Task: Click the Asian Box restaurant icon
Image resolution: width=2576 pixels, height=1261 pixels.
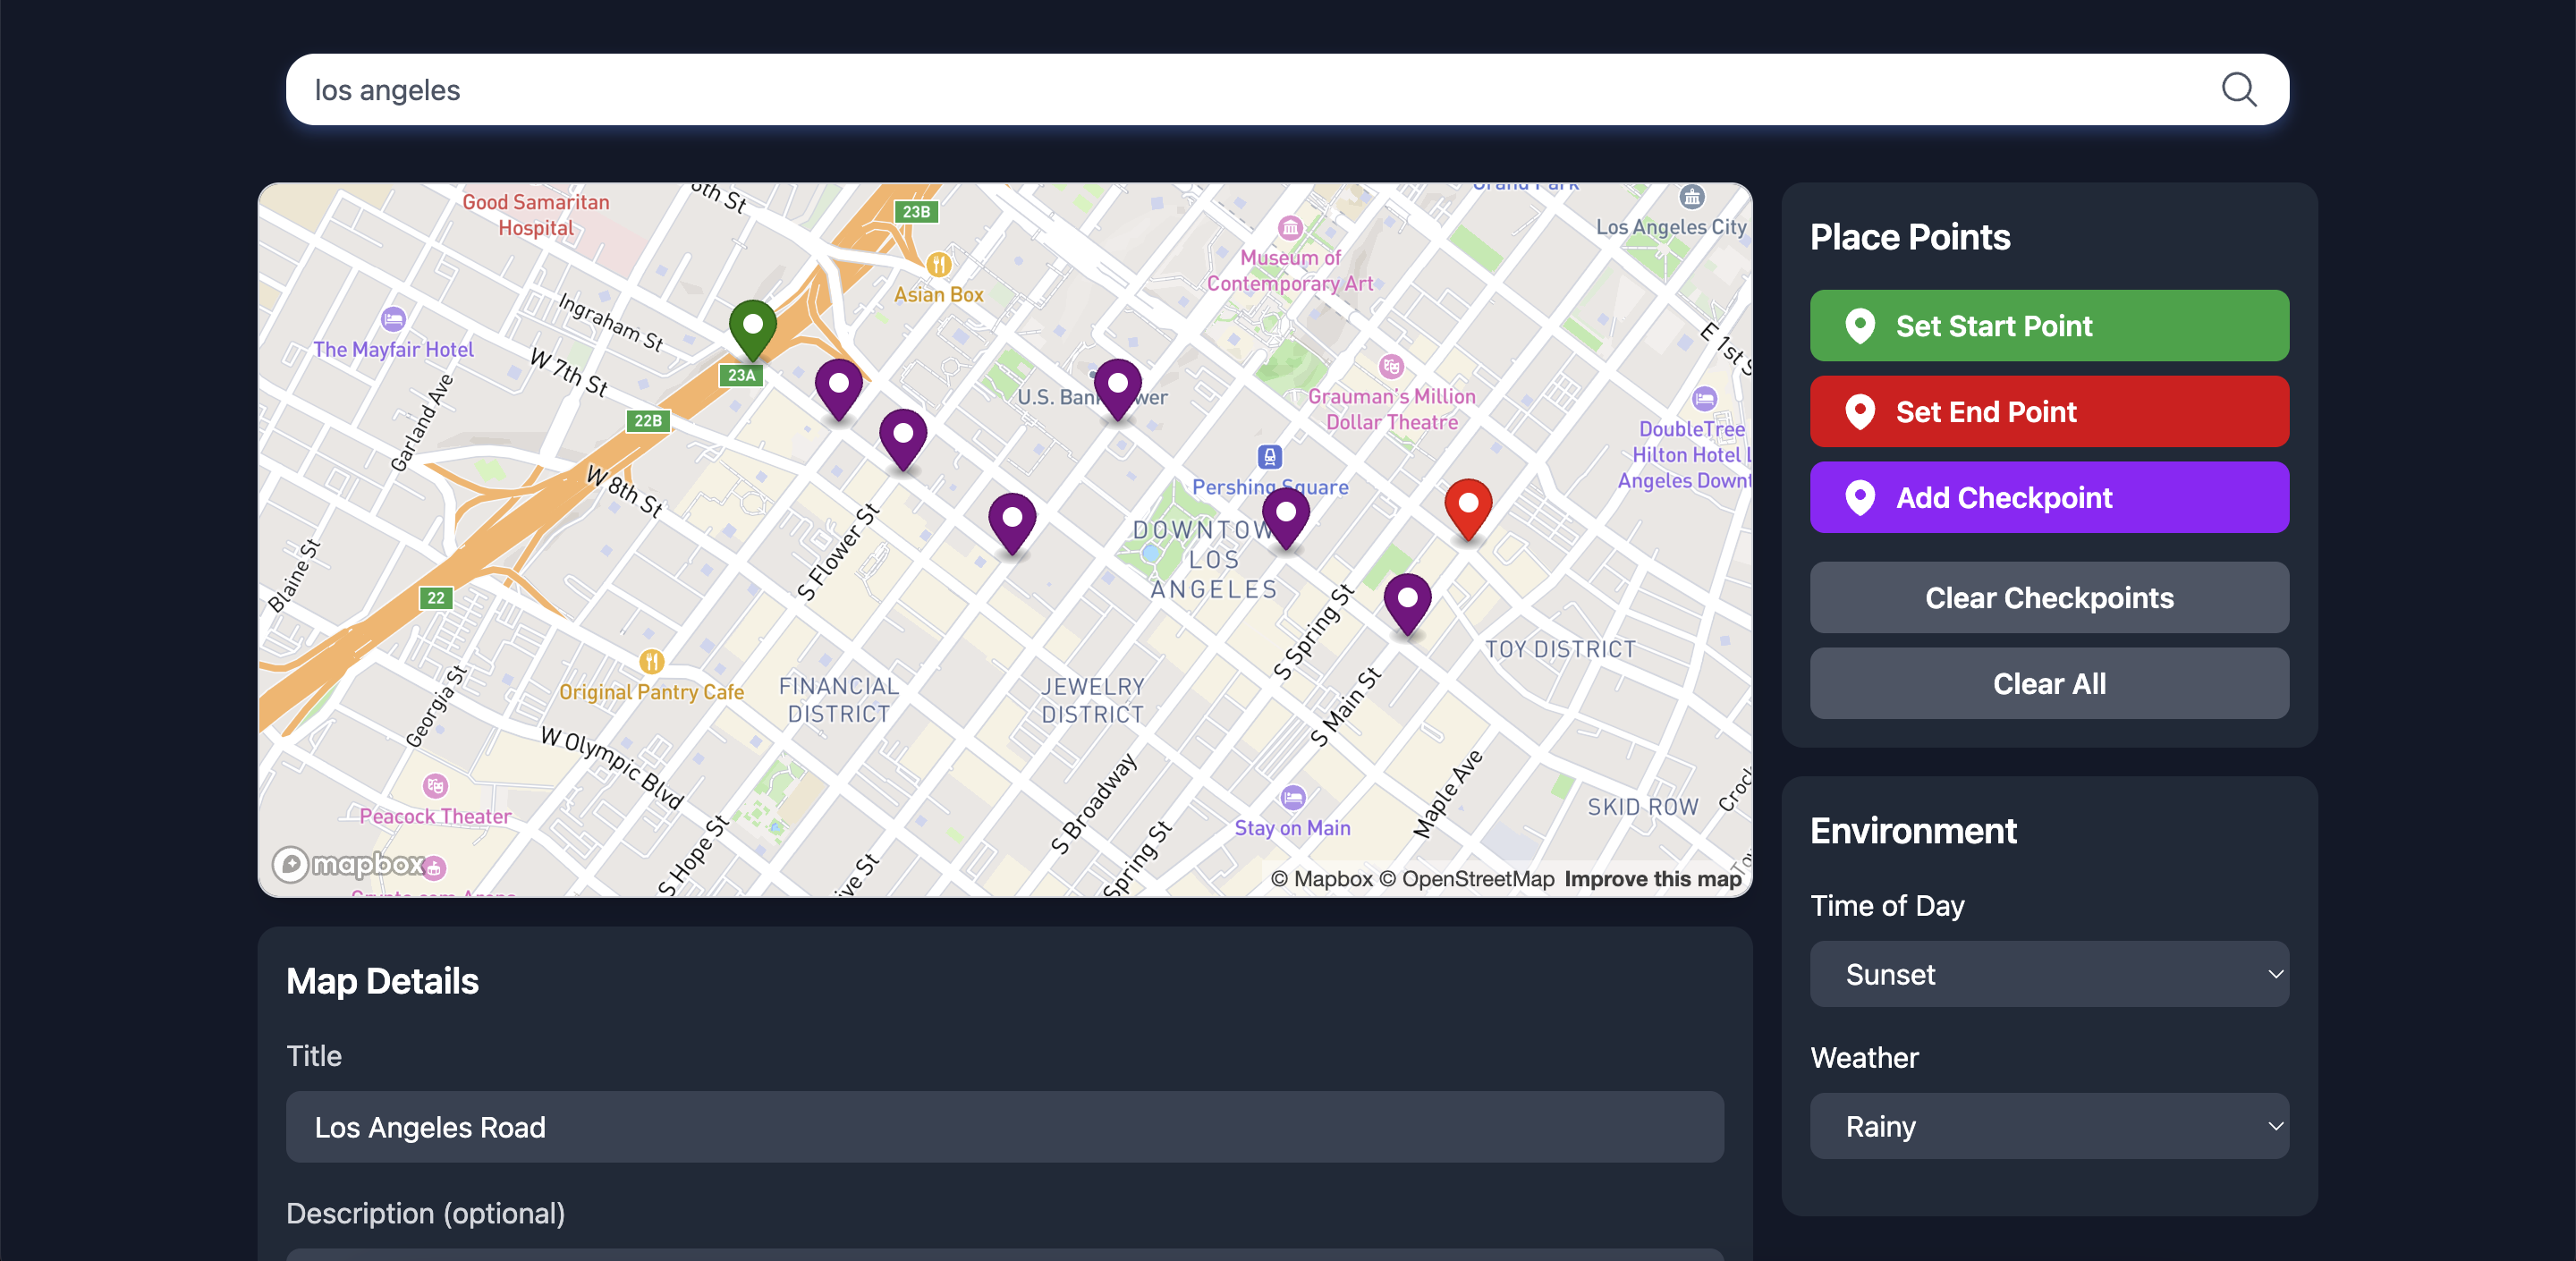Action: [x=938, y=265]
